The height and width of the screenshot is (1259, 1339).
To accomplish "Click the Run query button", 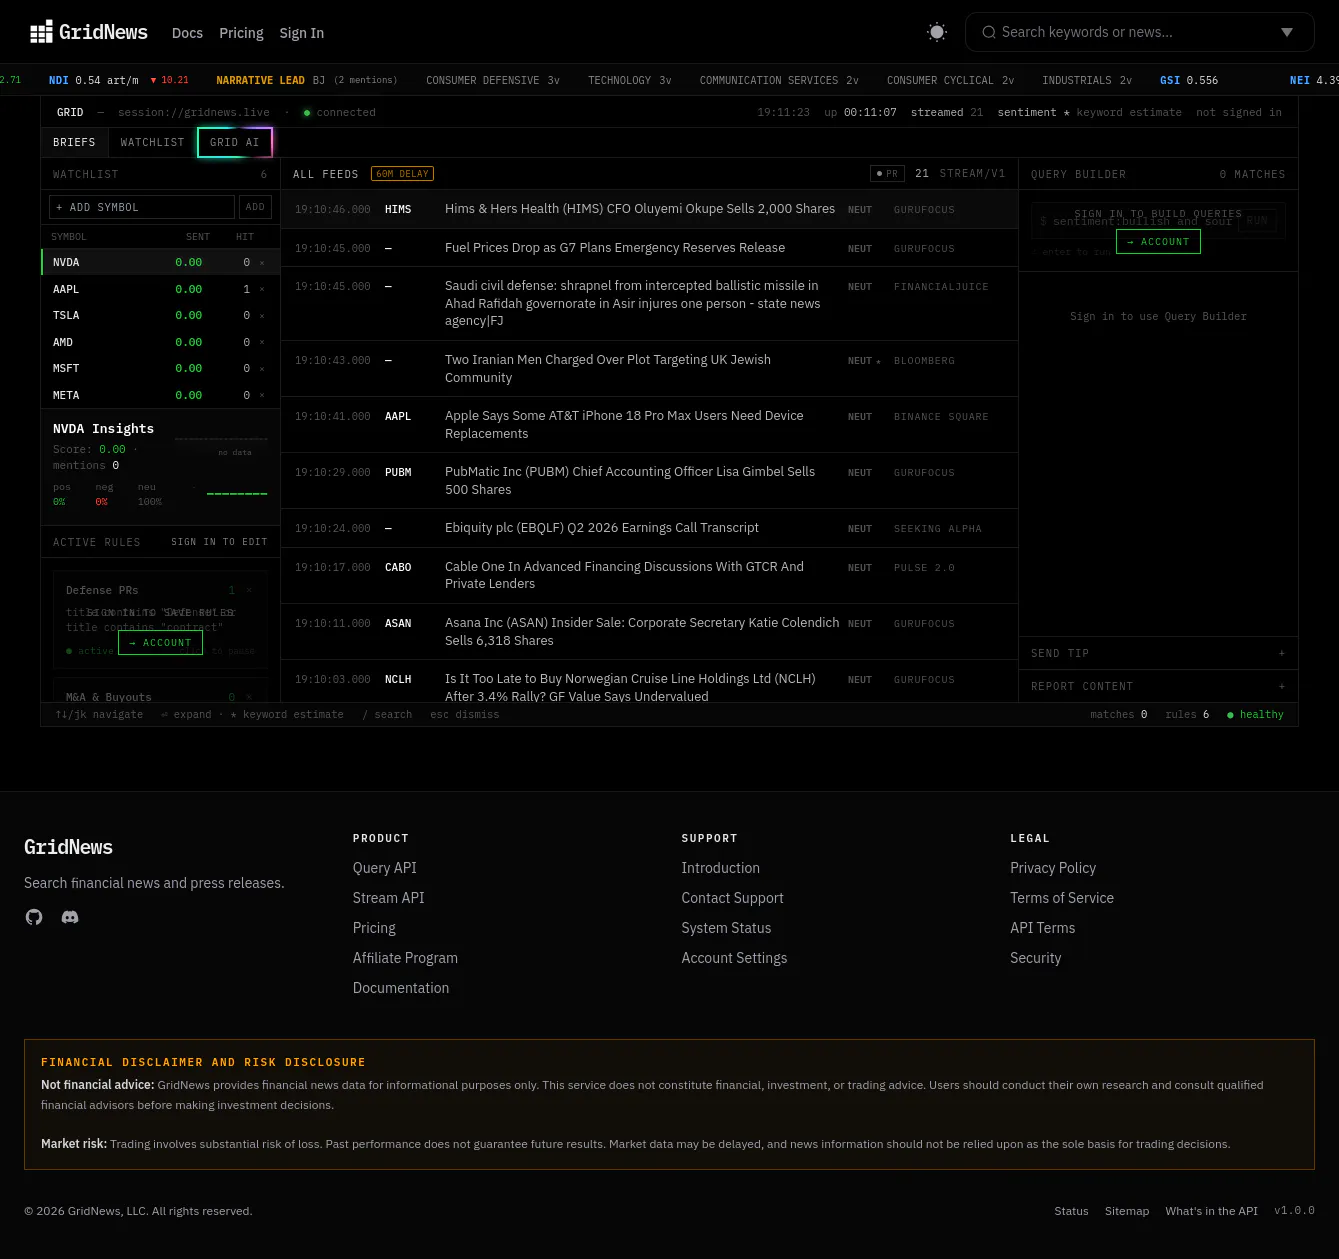I will 1257,220.
